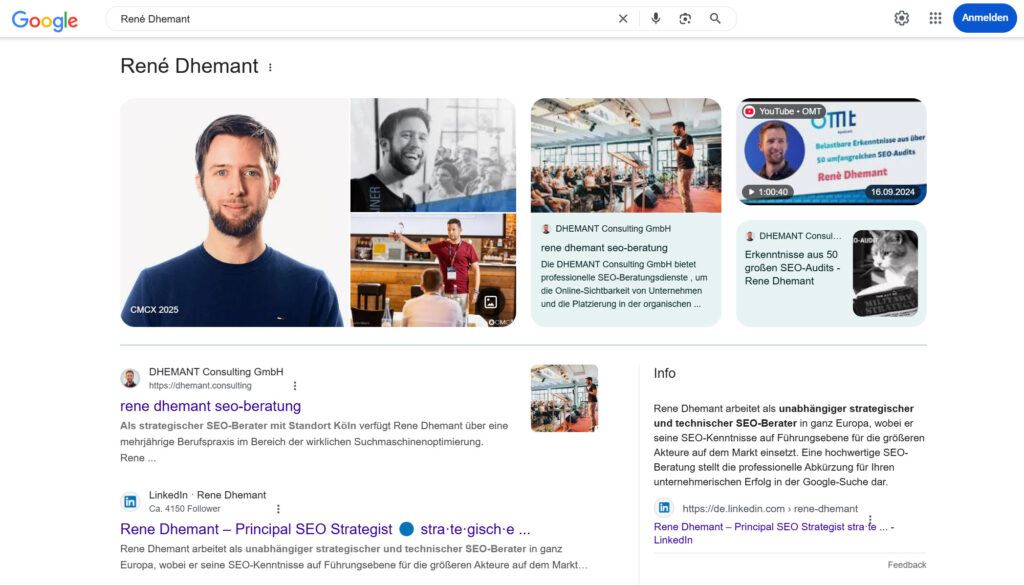Click the YouTube icon badge on video card

pos(750,112)
